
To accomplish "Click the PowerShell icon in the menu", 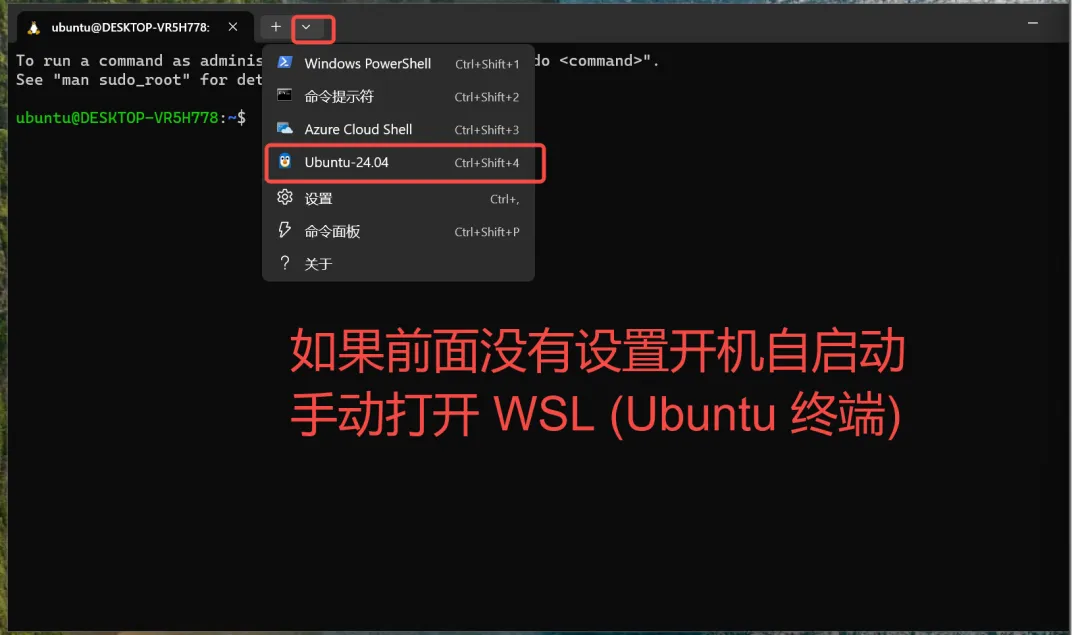I will (x=284, y=63).
